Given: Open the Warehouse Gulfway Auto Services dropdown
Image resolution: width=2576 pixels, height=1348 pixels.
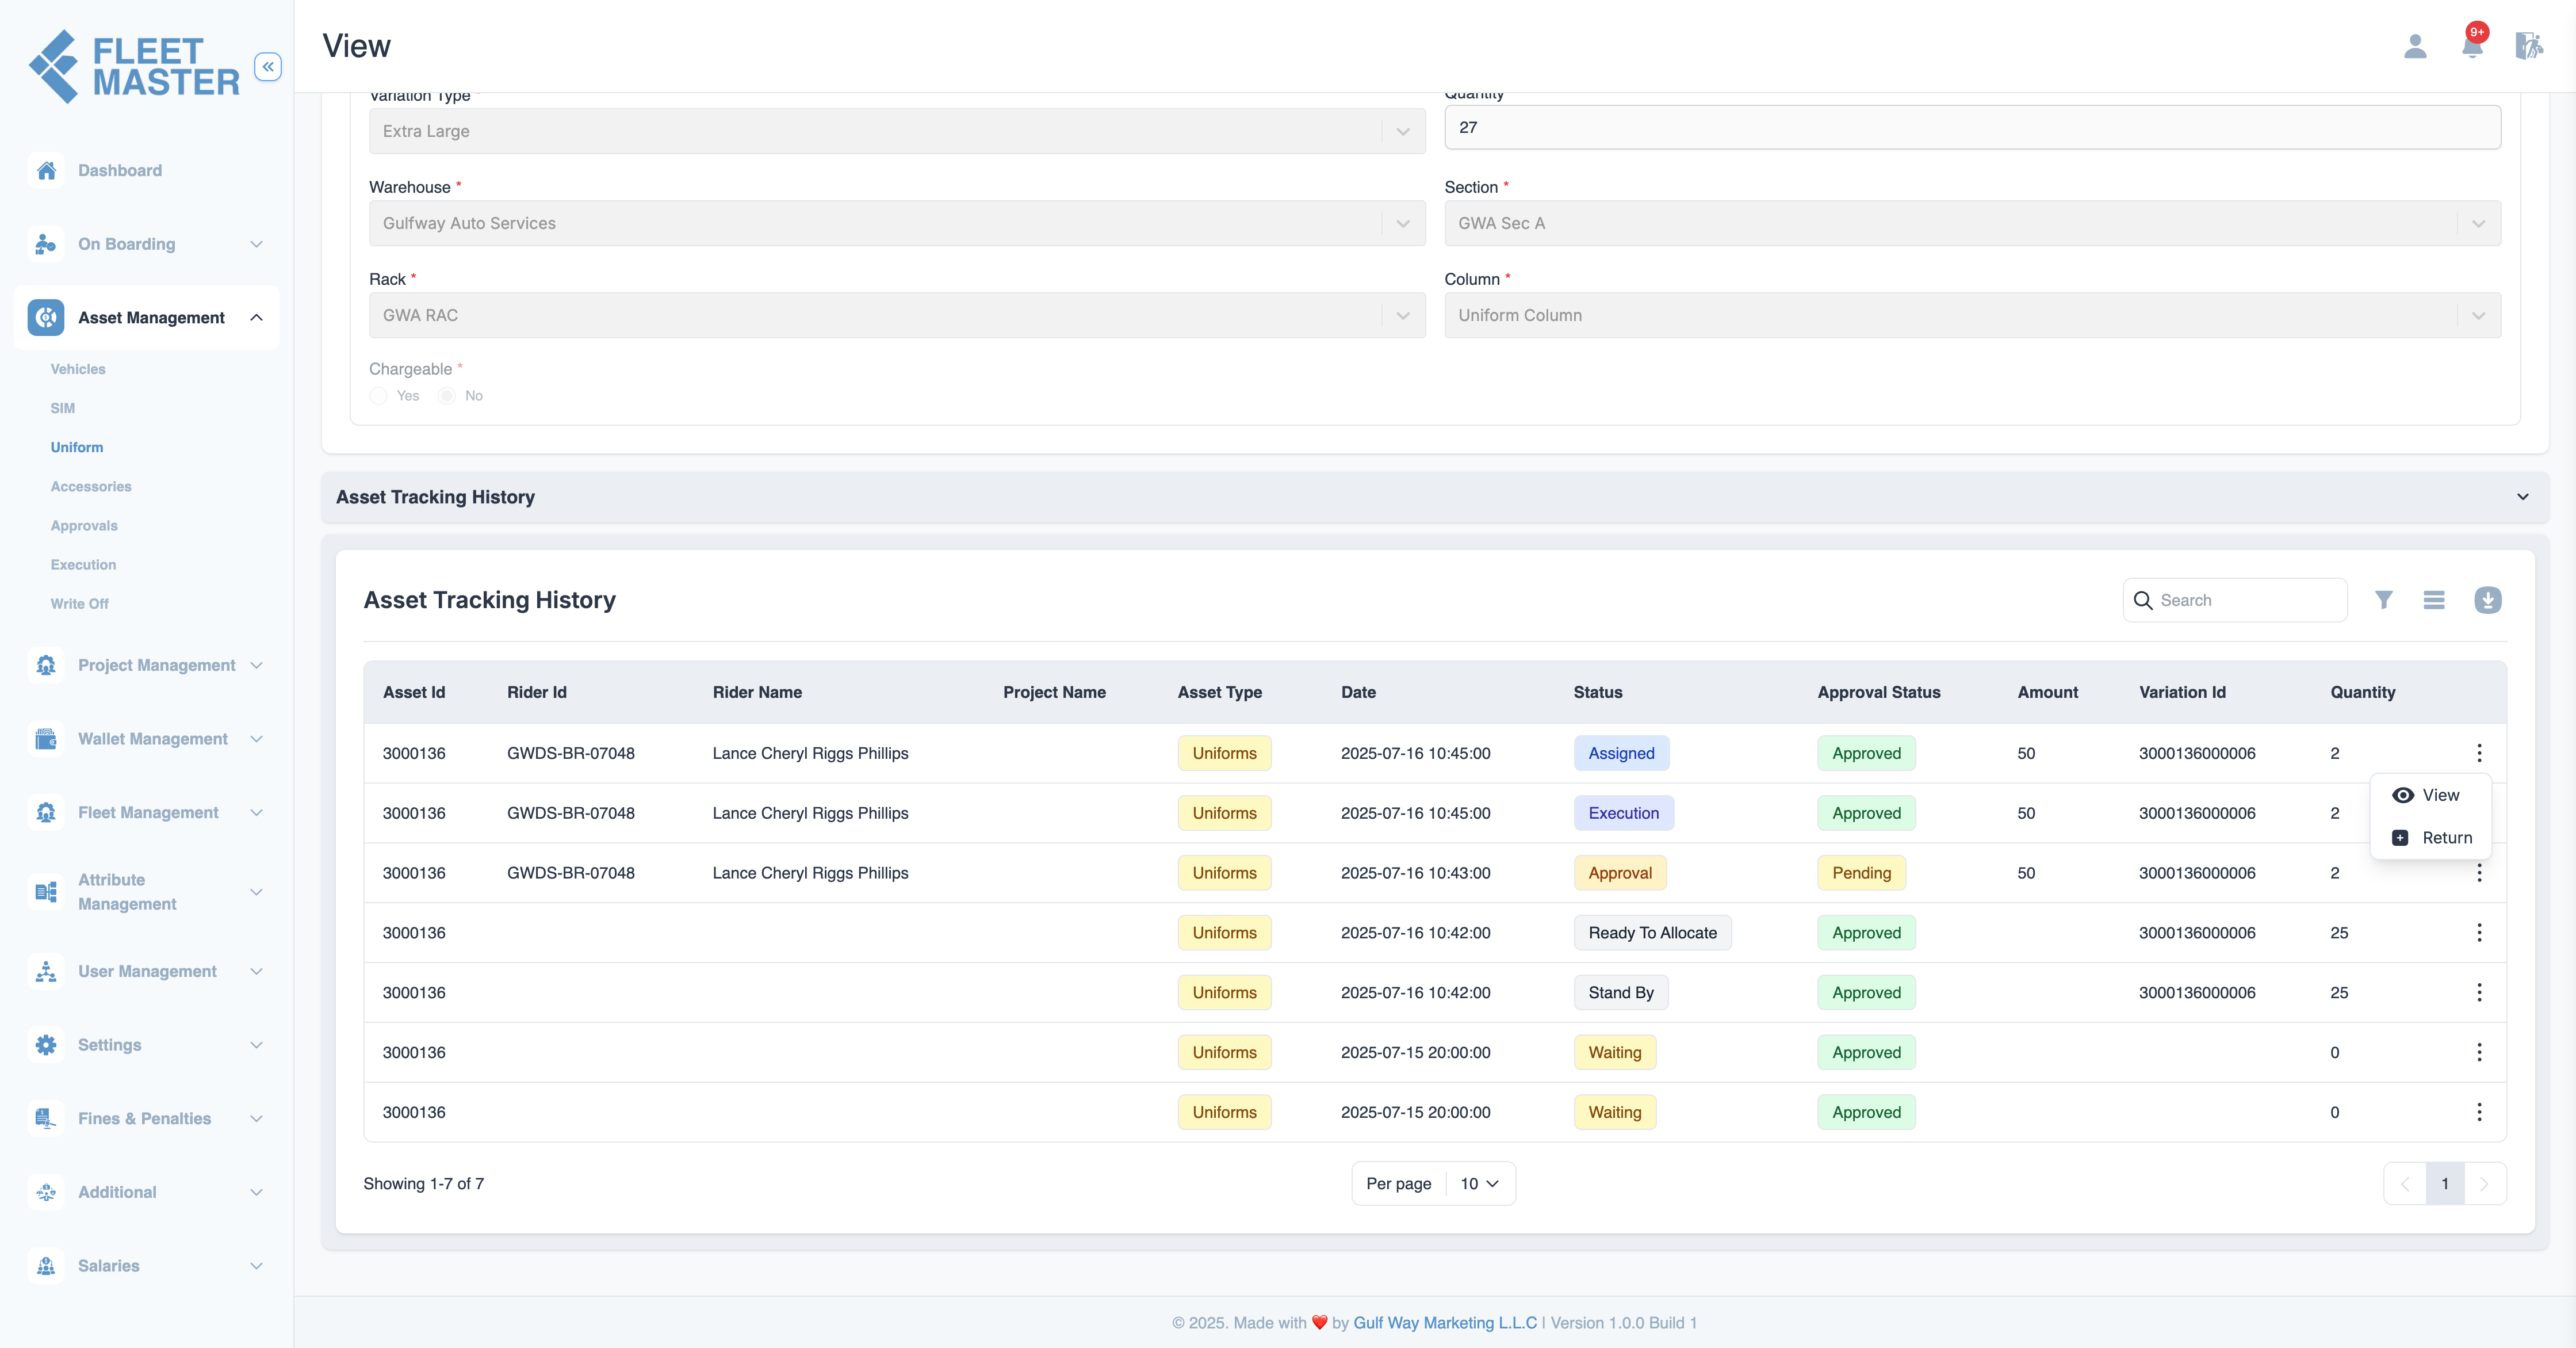Looking at the screenshot, I should click(x=897, y=223).
